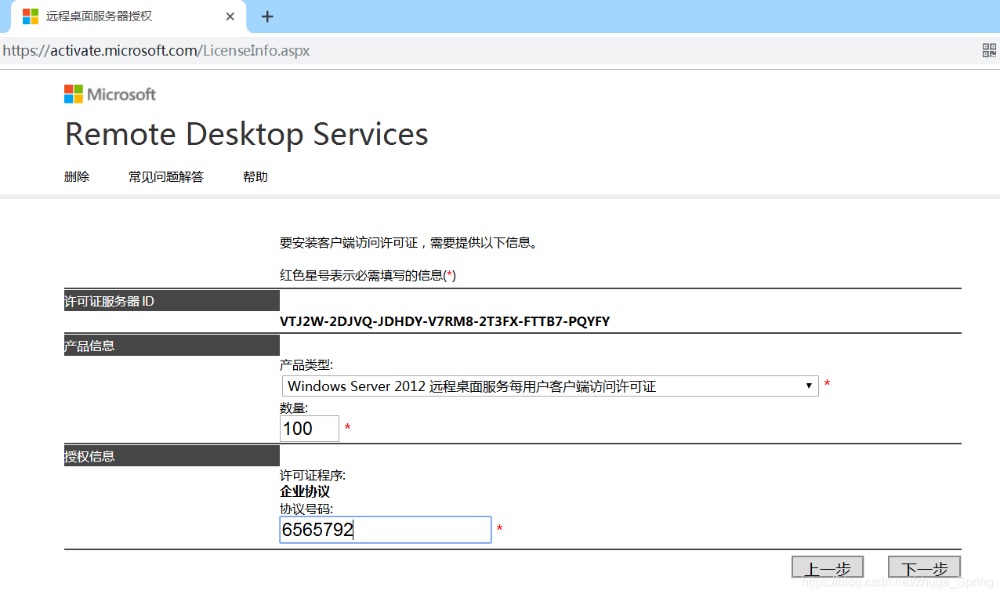Click the 授权信息 section header

tap(171, 456)
